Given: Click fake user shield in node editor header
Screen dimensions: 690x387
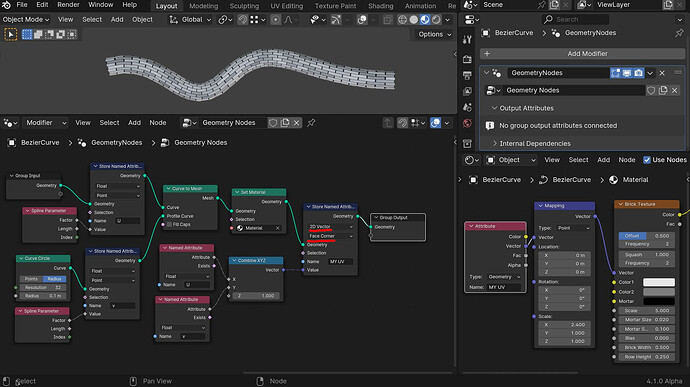Looking at the screenshot, I should pyautogui.click(x=273, y=123).
